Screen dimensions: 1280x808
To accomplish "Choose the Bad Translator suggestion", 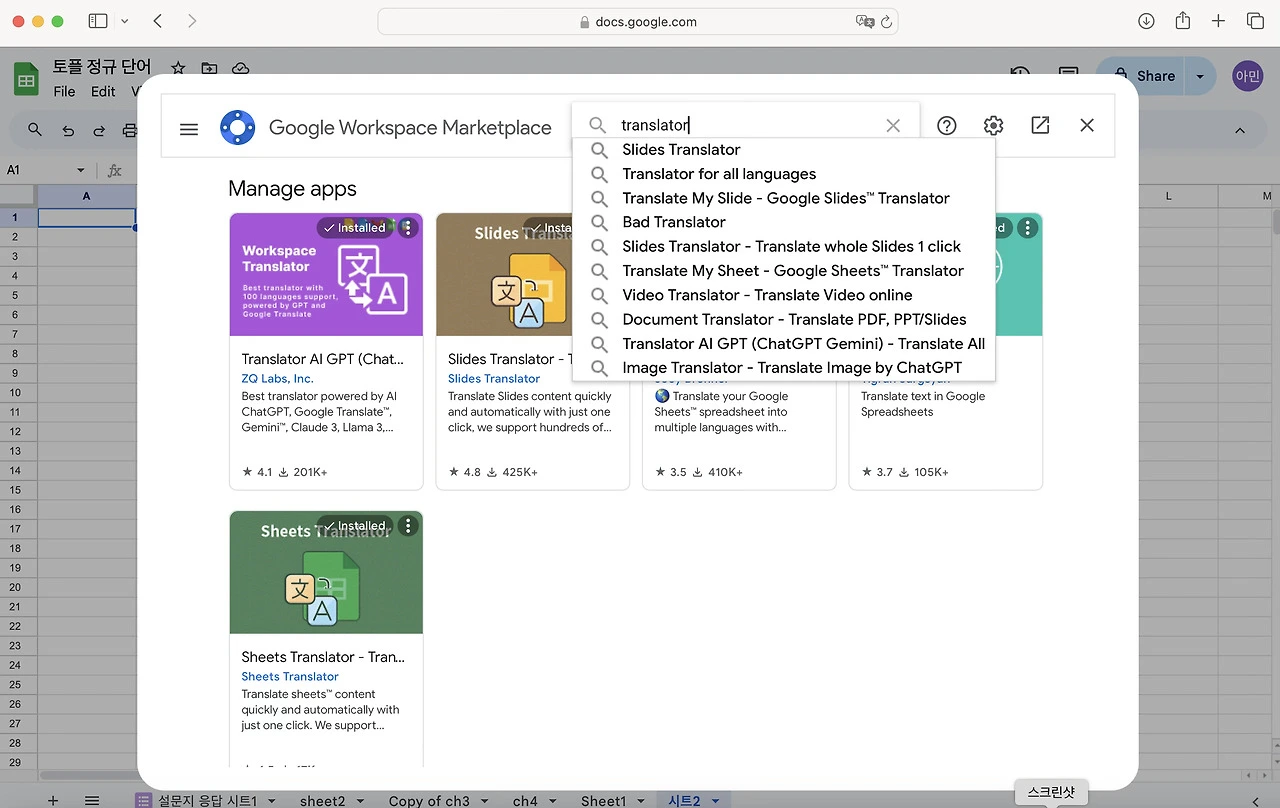I will pyautogui.click(x=784, y=222).
